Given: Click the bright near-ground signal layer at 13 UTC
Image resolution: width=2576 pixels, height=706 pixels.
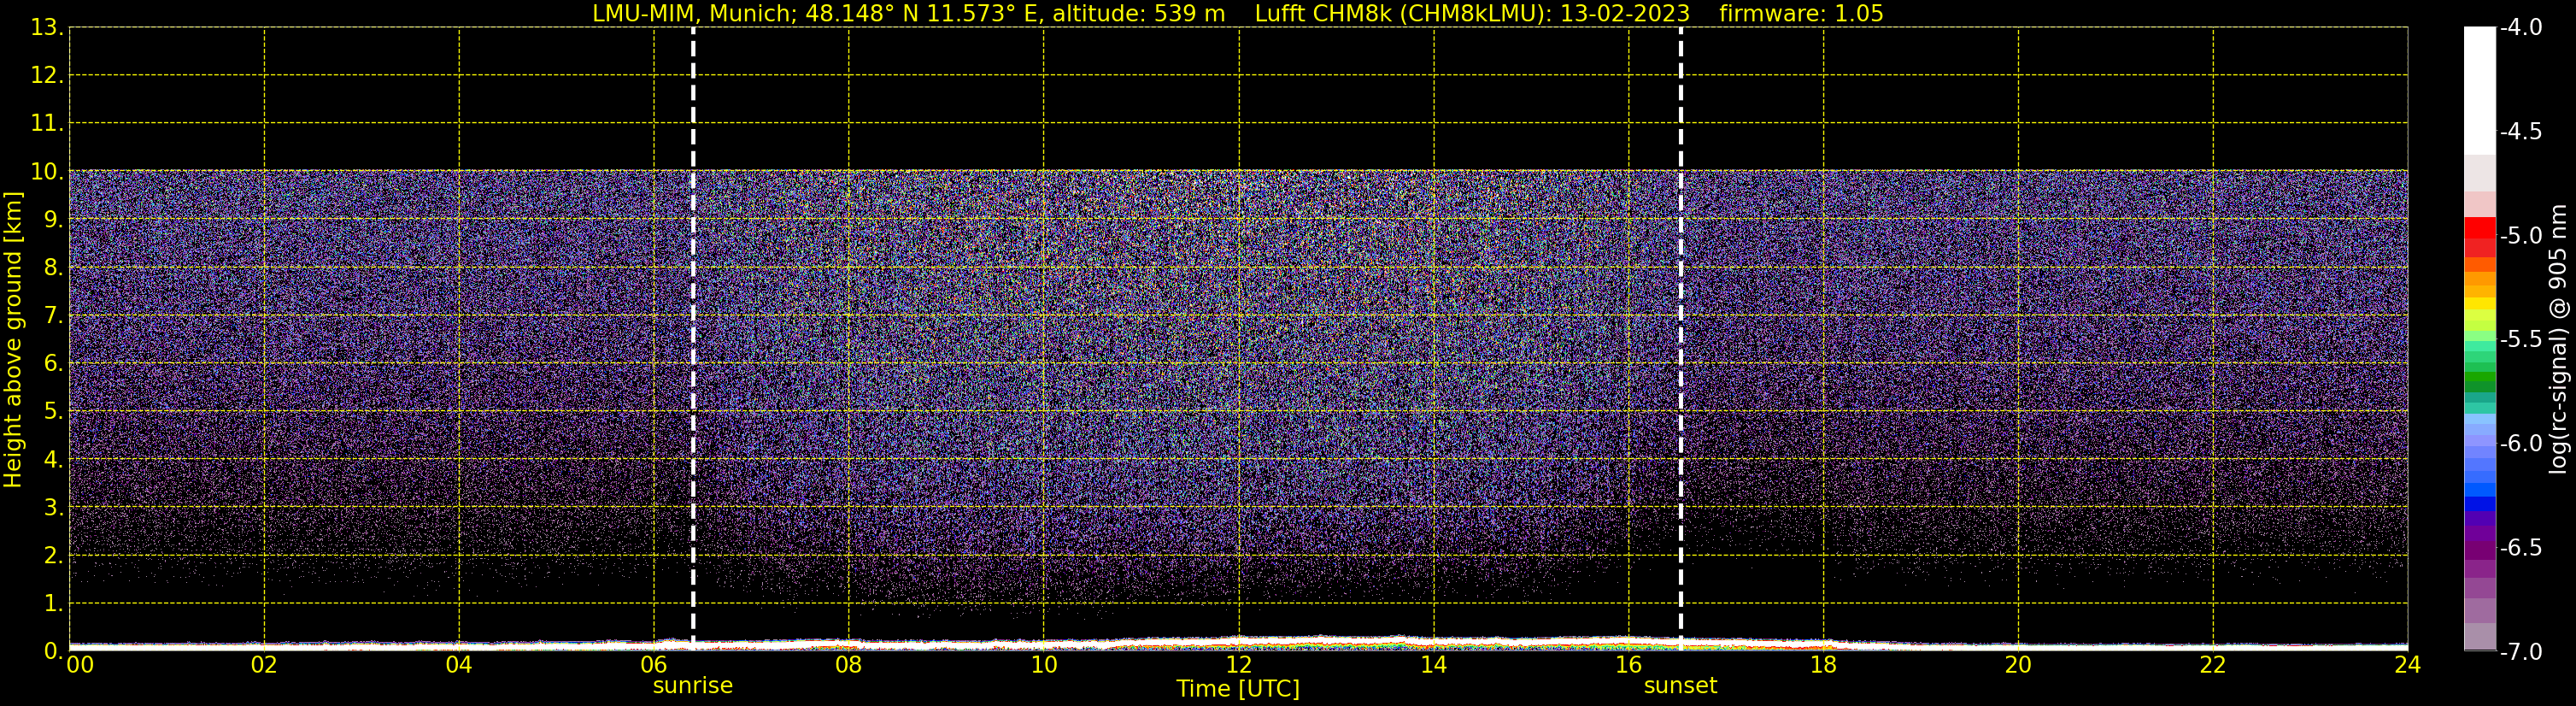Looking at the screenshot, I should coord(1336,642).
